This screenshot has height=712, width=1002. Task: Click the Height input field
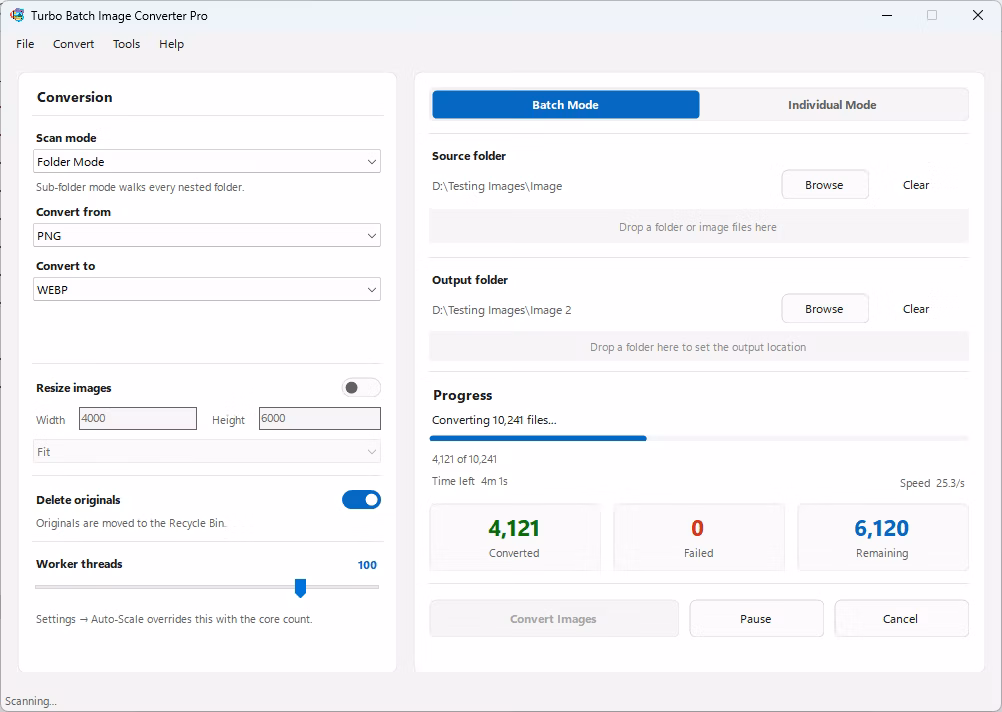click(x=320, y=419)
